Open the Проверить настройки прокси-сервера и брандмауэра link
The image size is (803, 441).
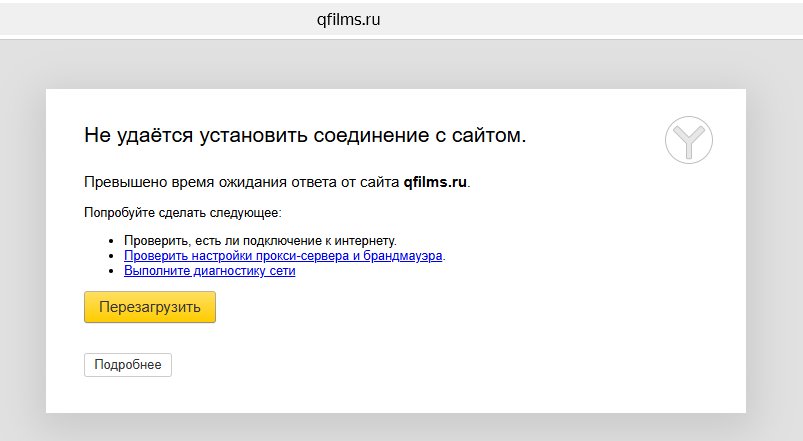click(x=283, y=256)
